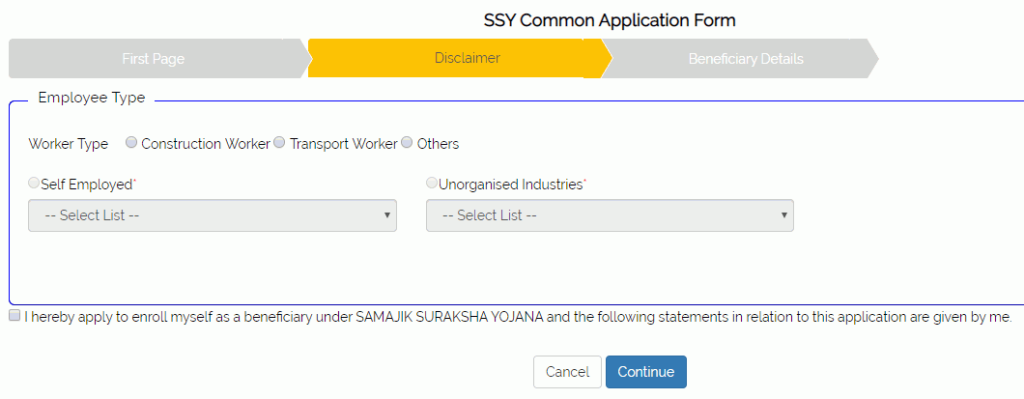Click the enrollment declaration statement text
The height and width of the screenshot is (399, 1024).
tap(518, 317)
